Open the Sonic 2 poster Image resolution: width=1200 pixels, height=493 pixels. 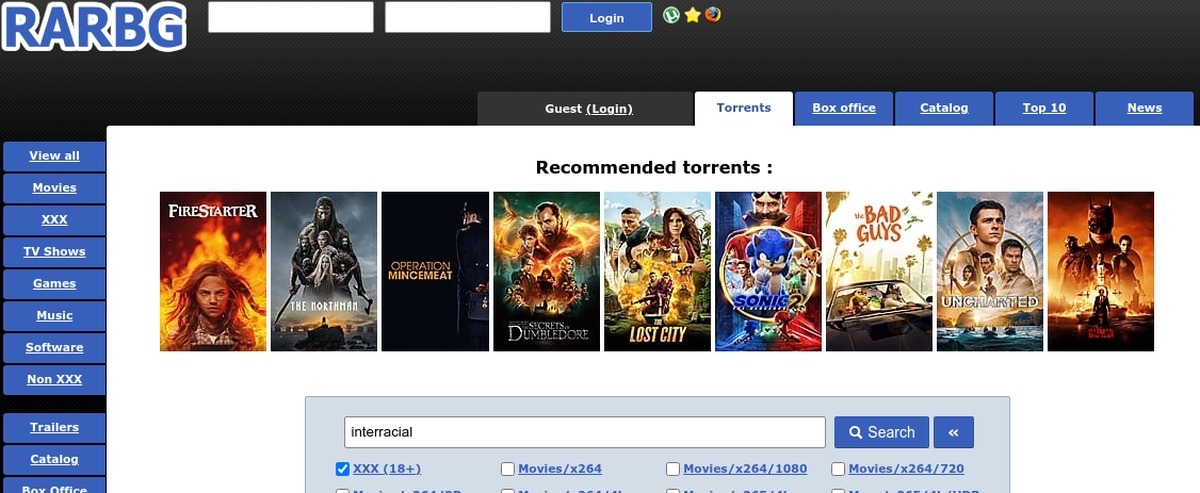768,271
